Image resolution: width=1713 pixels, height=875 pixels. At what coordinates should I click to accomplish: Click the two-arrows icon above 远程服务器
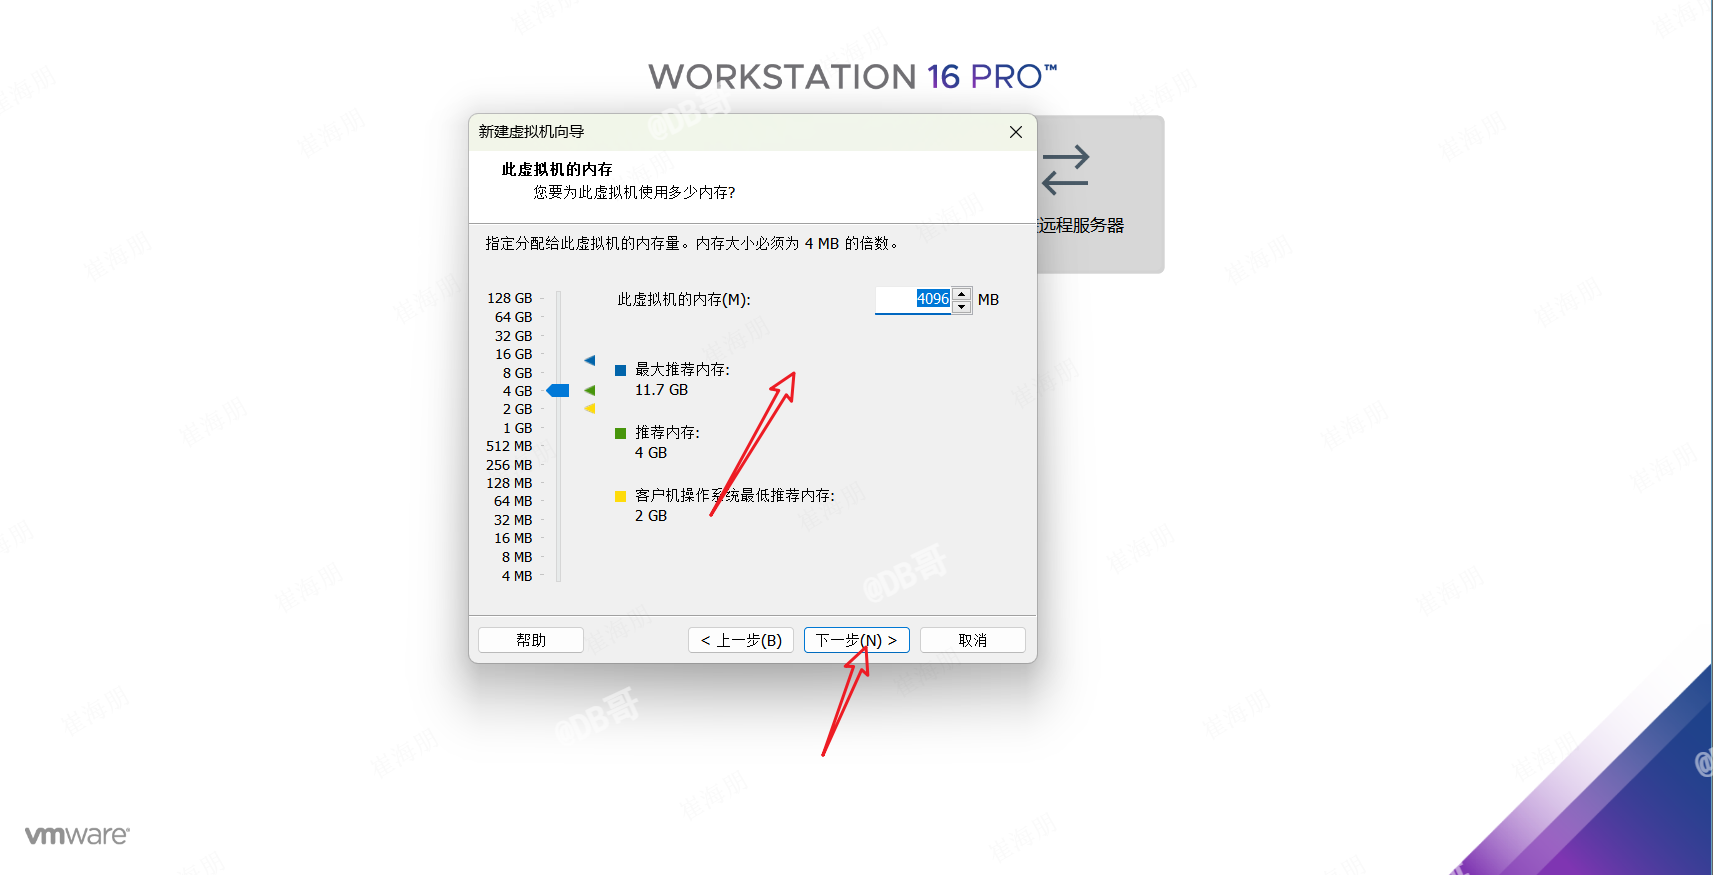pos(1065,170)
